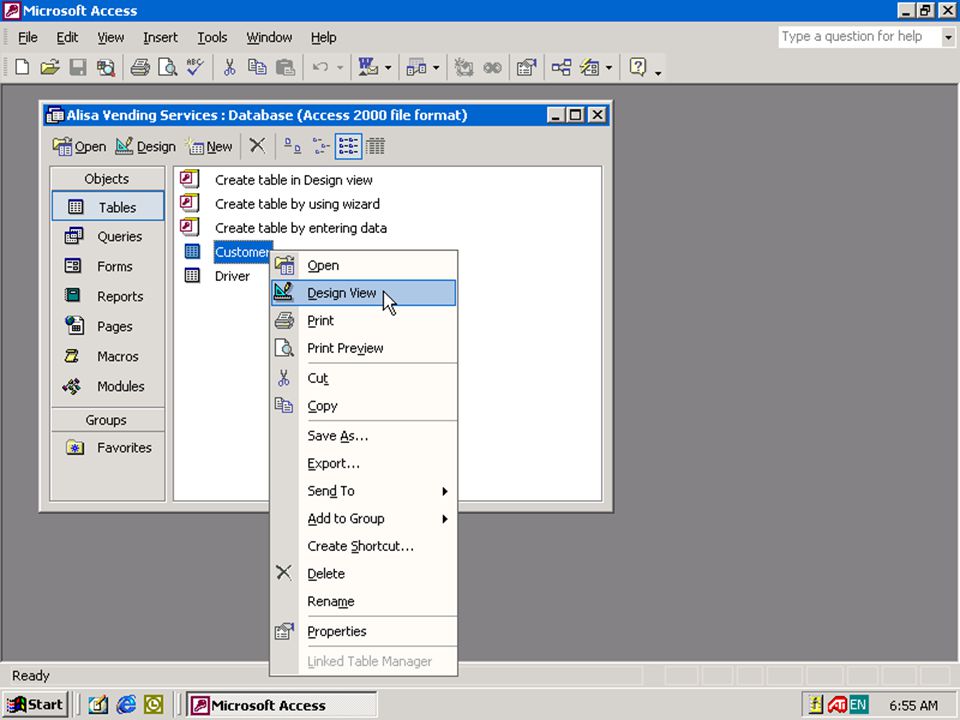Choose Properties from the context menu

point(364,631)
